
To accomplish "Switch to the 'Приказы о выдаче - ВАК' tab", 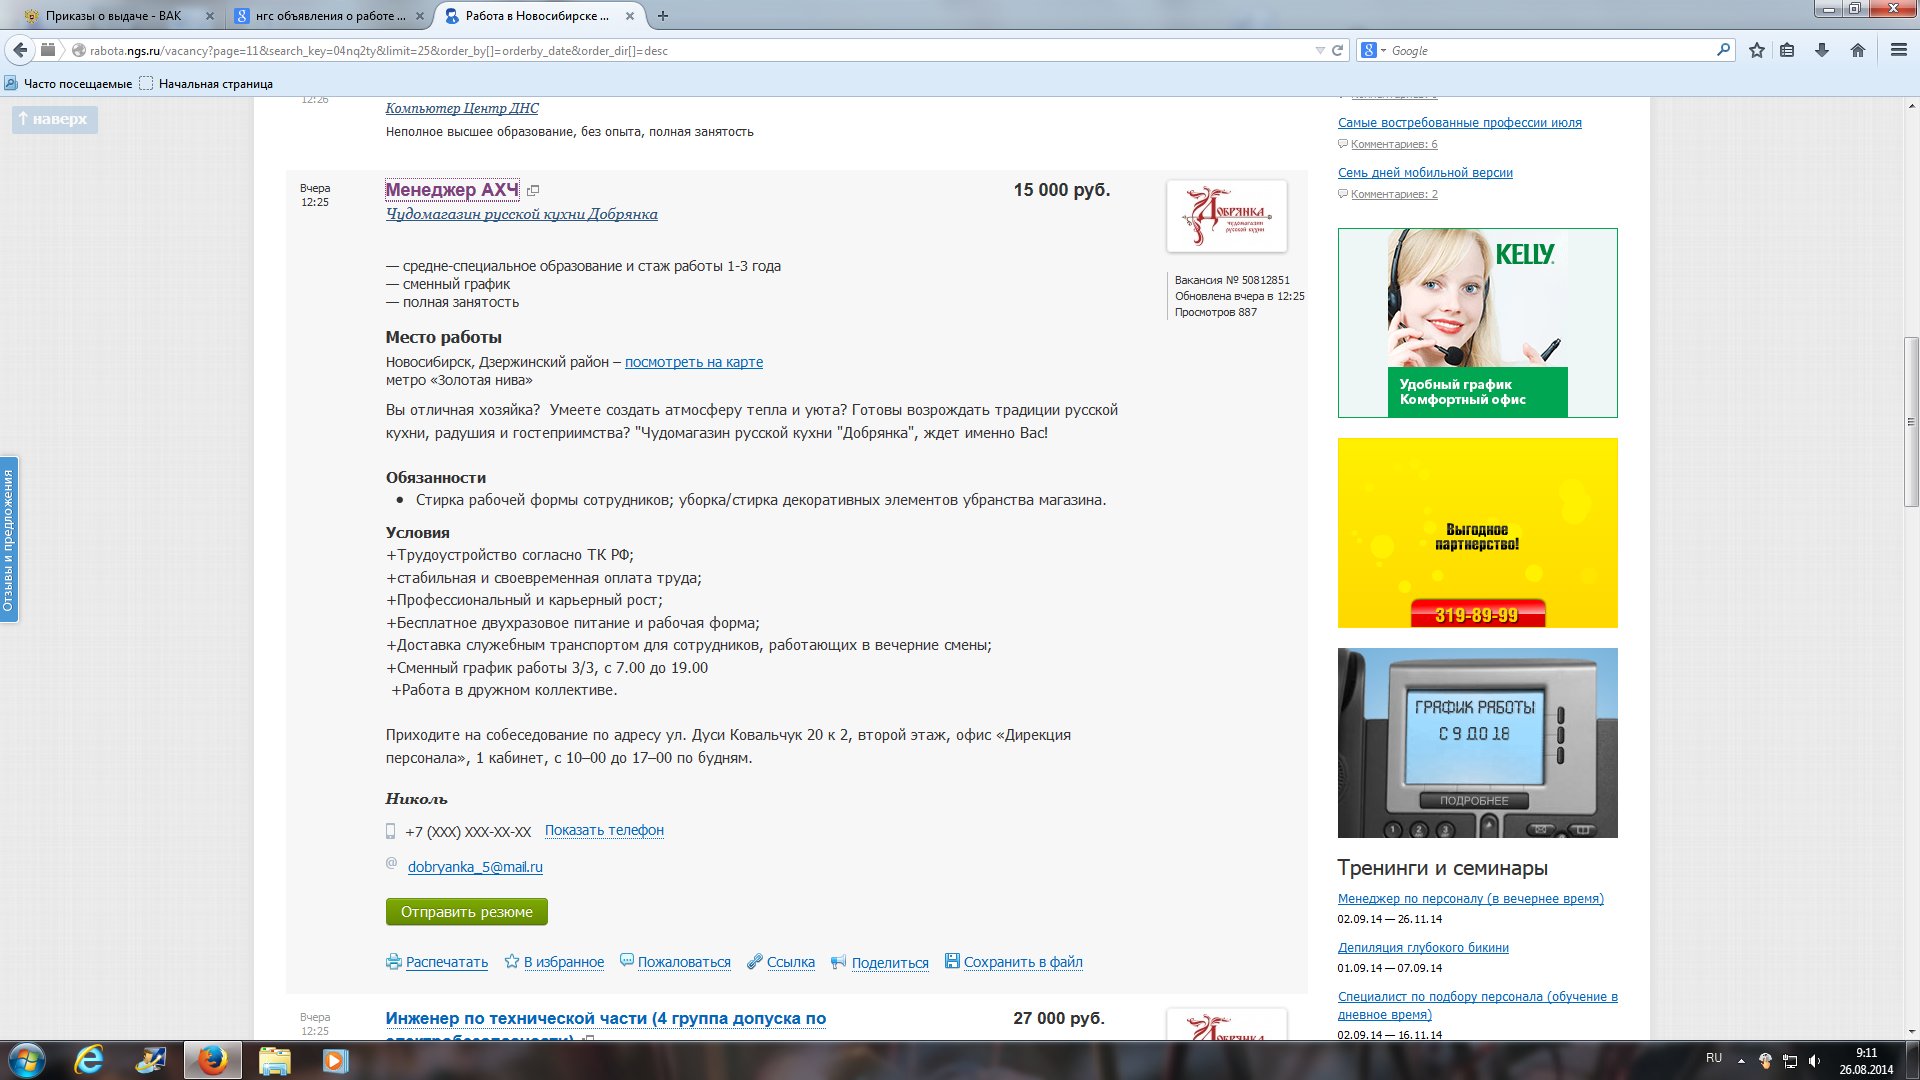I will [113, 16].
